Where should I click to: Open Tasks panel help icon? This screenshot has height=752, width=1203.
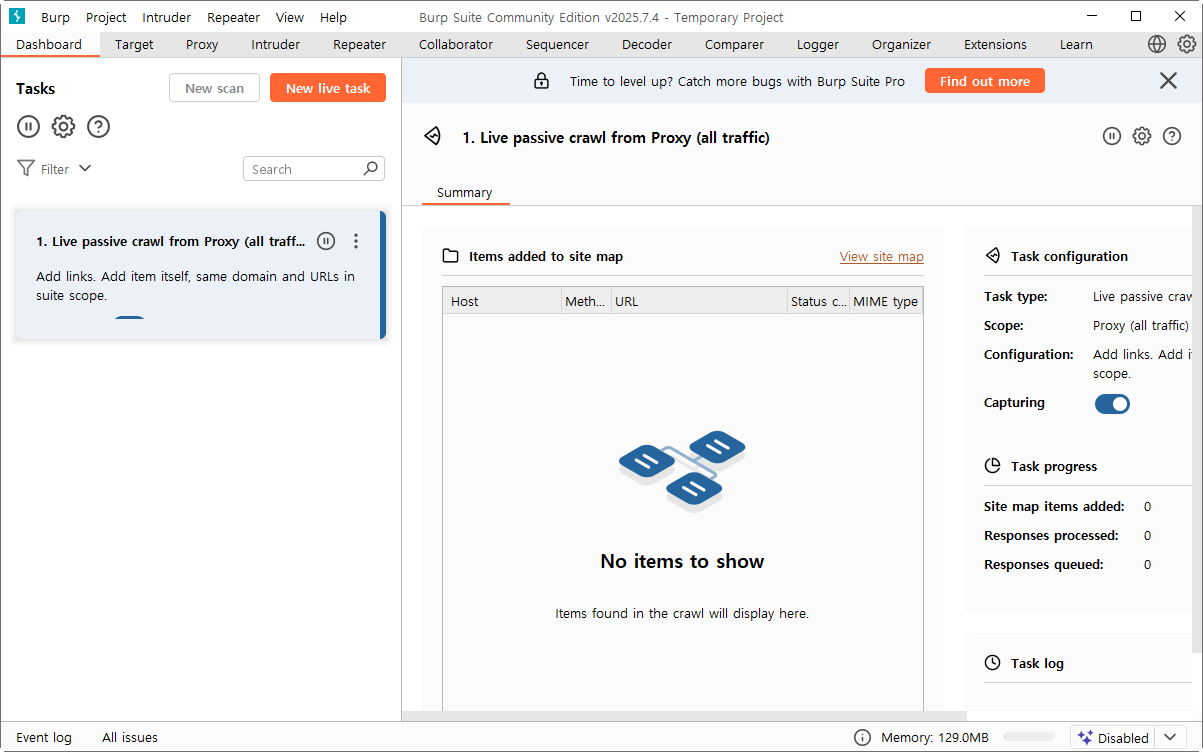[x=98, y=127]
